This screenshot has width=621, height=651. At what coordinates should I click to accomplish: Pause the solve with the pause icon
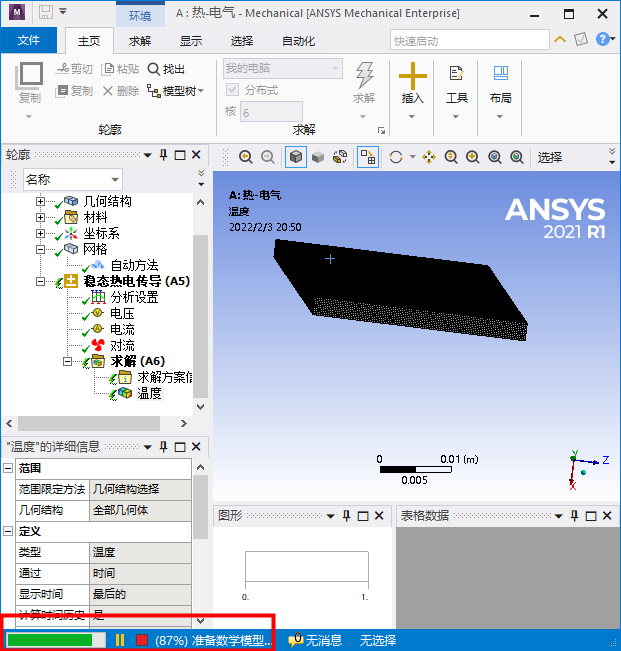click(x=120, y=640)
